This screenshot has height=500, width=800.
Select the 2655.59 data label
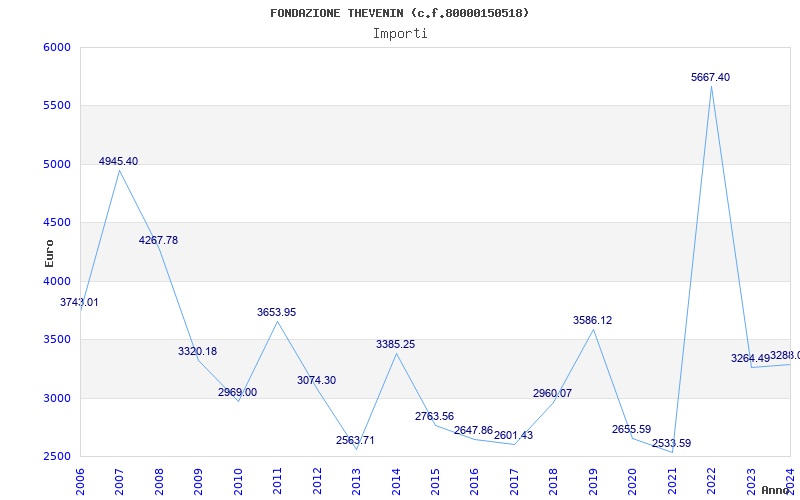[632, 430]
